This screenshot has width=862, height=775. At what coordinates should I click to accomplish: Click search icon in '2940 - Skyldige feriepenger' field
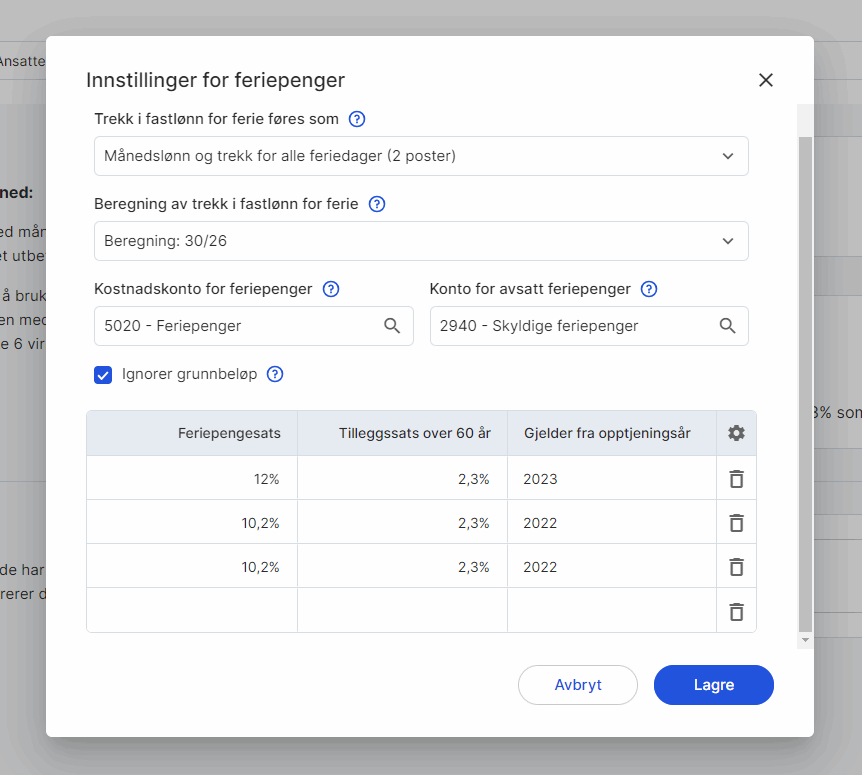(727, 326)
